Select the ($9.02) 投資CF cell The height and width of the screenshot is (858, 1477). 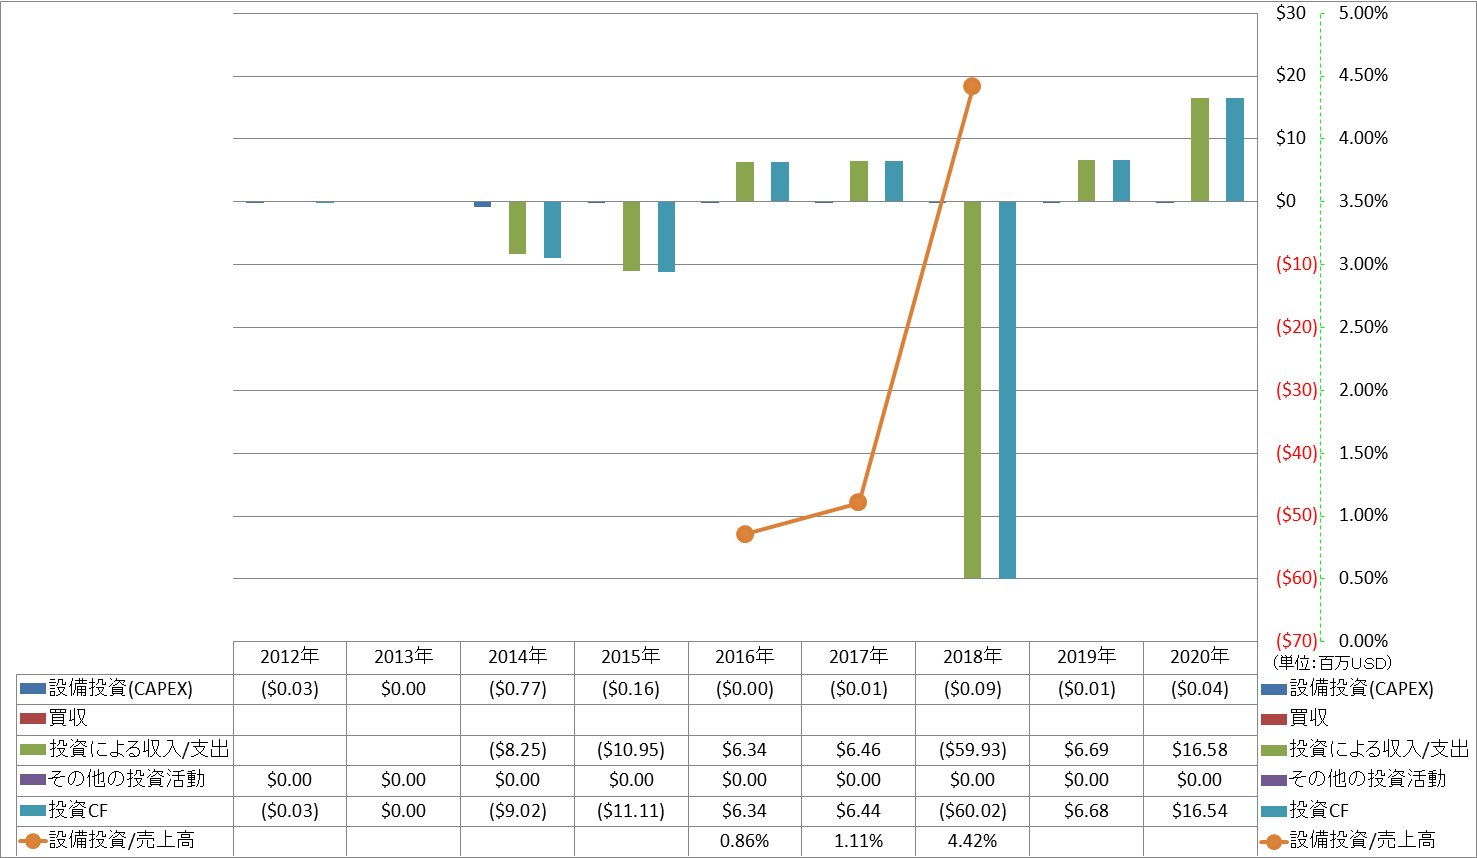pos(517,811)
